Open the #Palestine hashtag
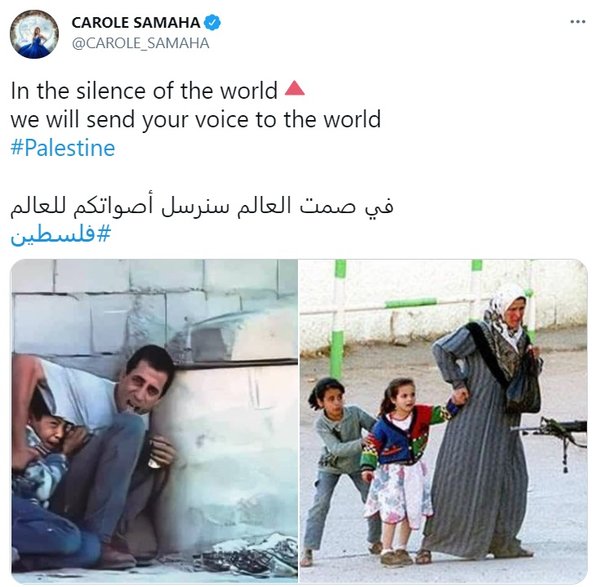 click(x=63, y=148)
